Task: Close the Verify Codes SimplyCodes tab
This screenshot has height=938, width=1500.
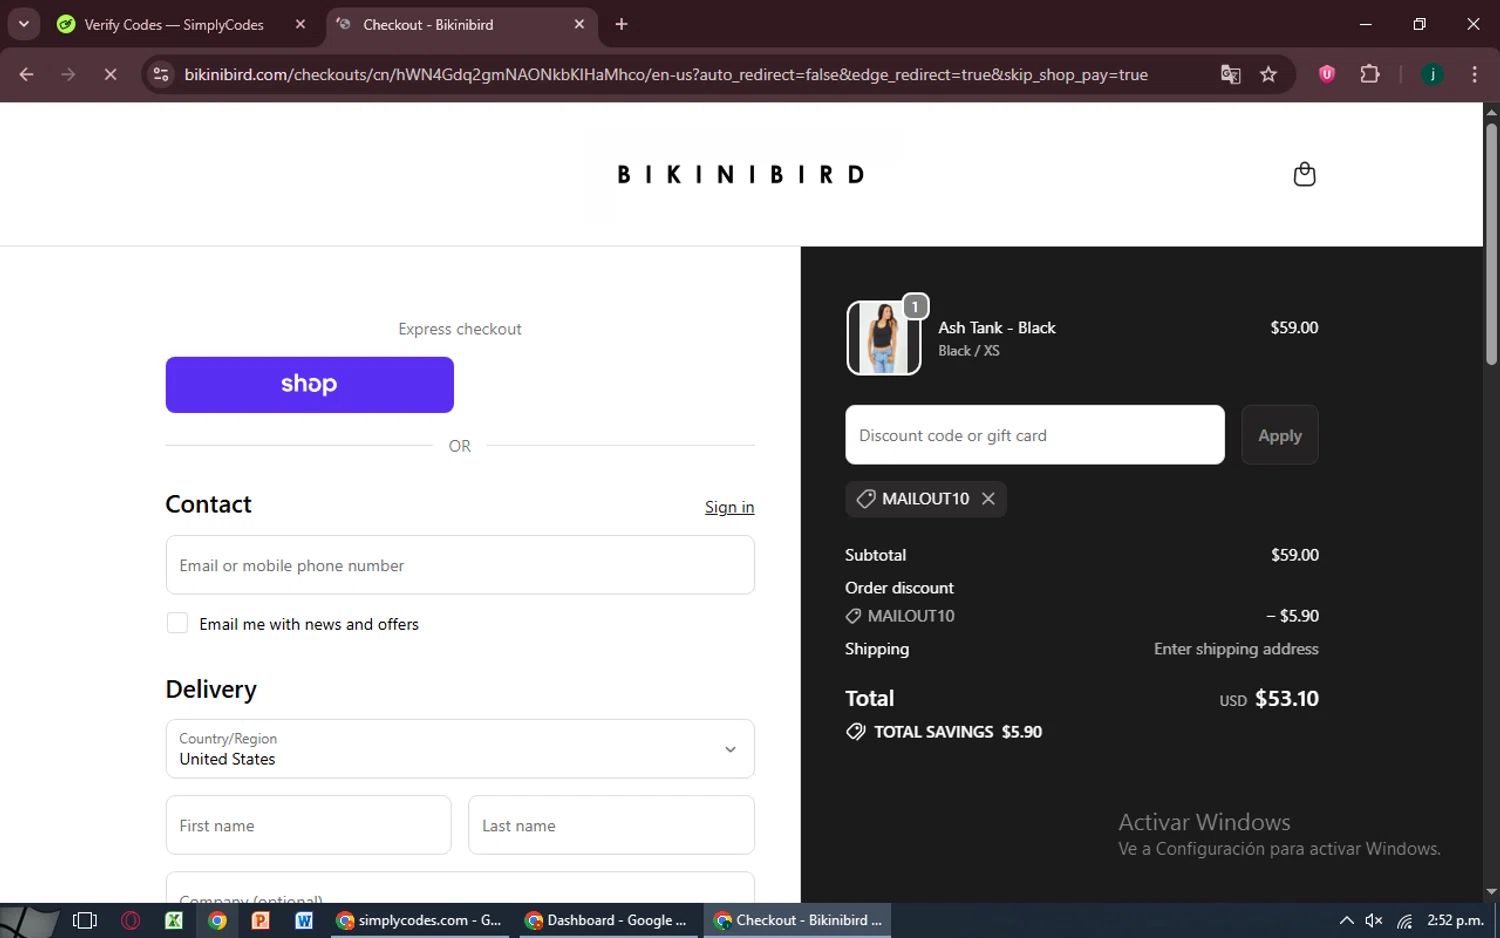Action: click(x=300, y=24)
